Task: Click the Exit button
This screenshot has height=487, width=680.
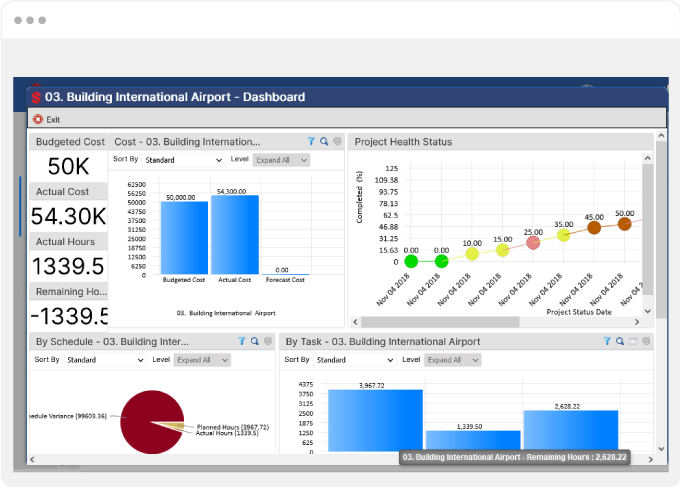Action: (47, 119)
